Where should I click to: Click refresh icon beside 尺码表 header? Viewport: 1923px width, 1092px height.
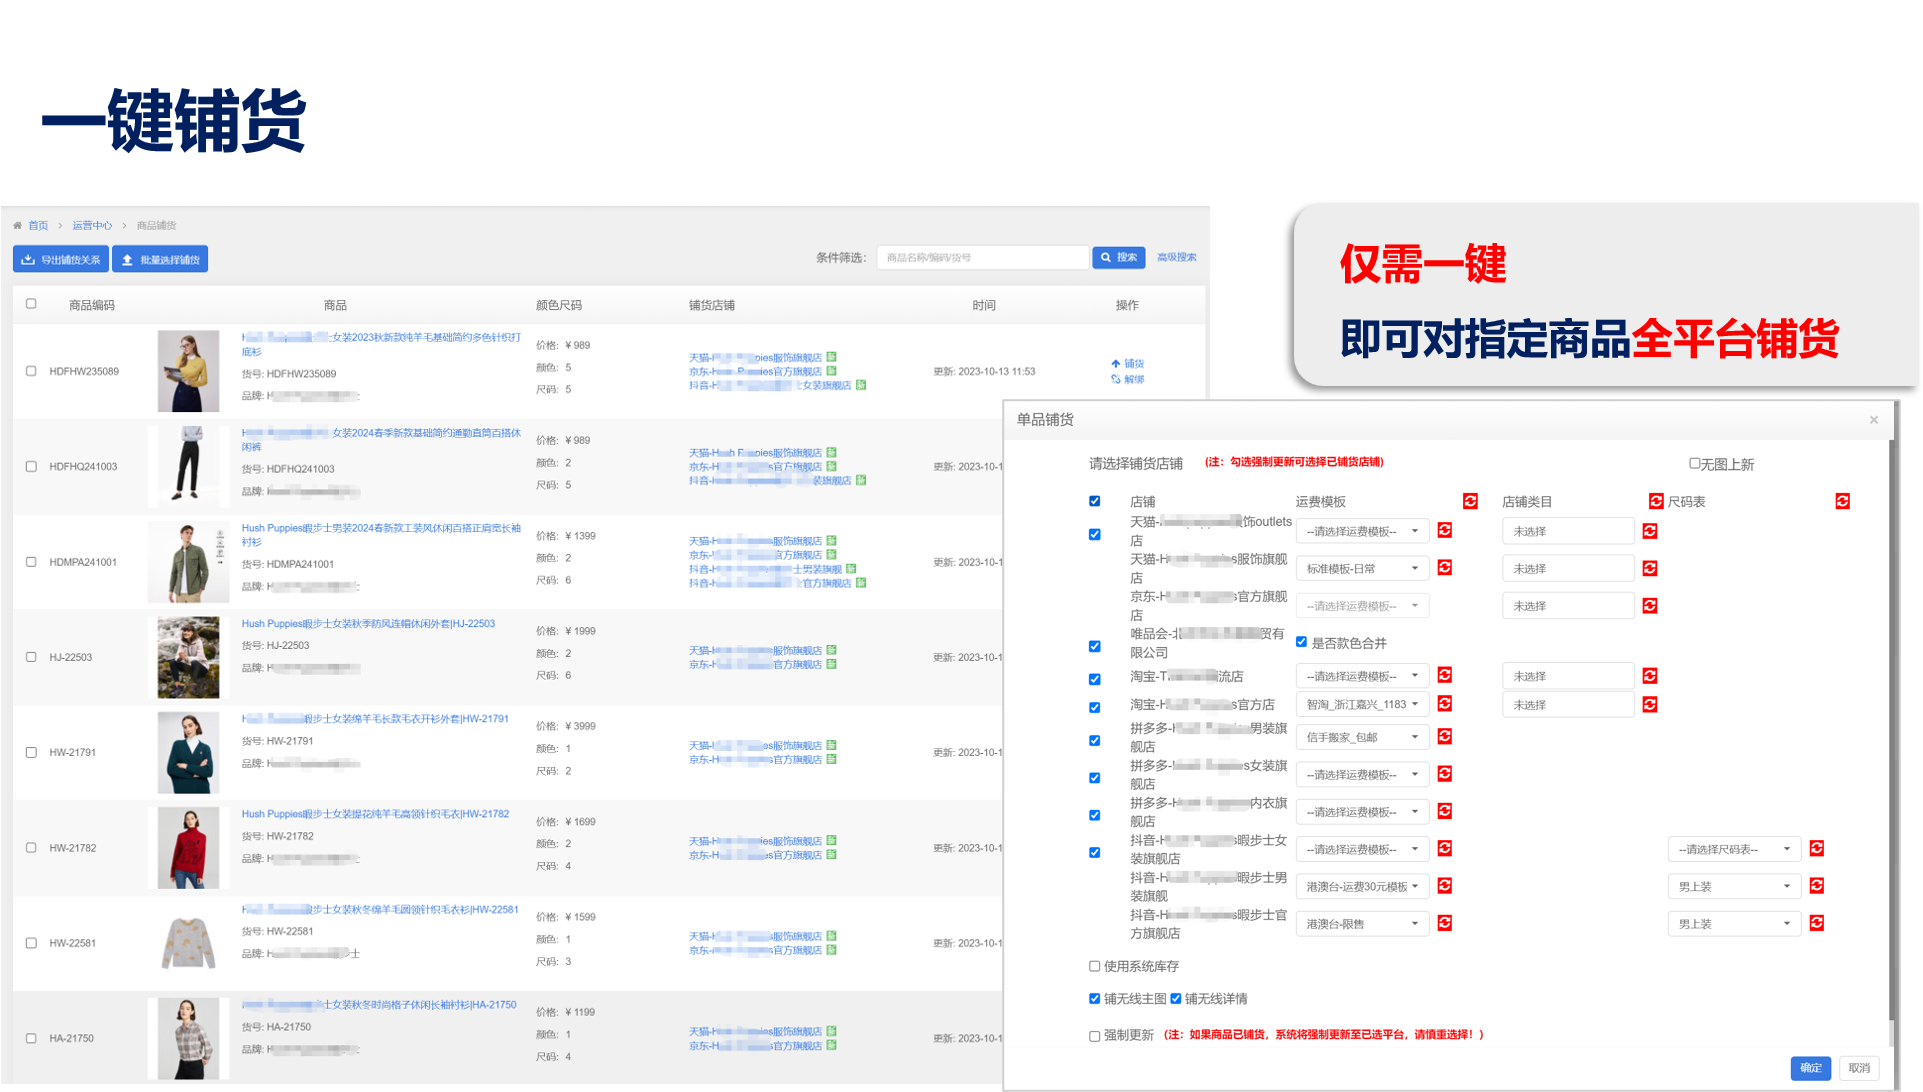[1842, 501]
